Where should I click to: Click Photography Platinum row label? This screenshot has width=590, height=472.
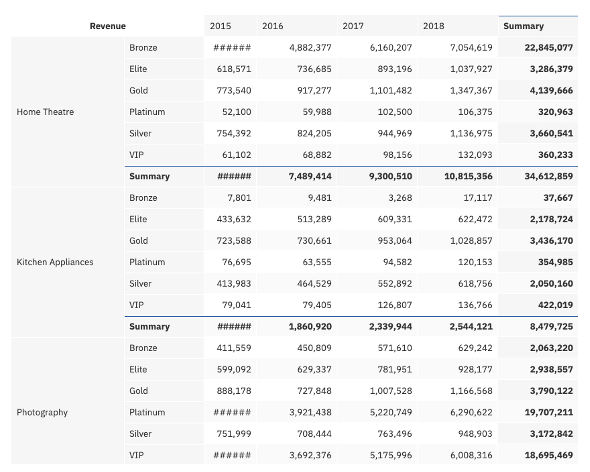(x=164, y=412)
